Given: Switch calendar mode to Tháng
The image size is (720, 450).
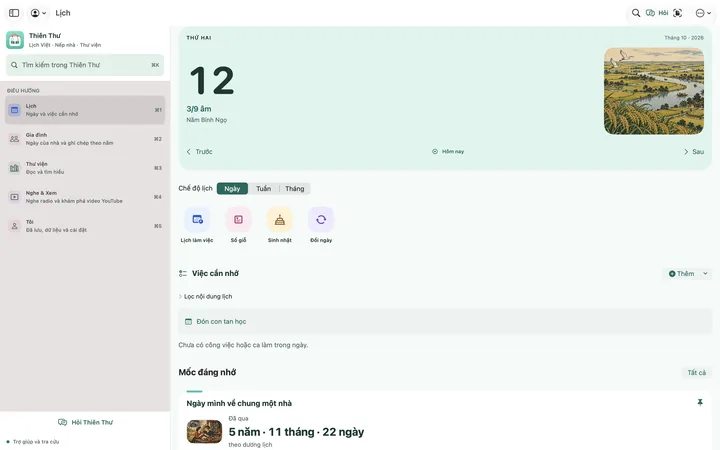Looking at the screenshot, I should tap(295, 189).
